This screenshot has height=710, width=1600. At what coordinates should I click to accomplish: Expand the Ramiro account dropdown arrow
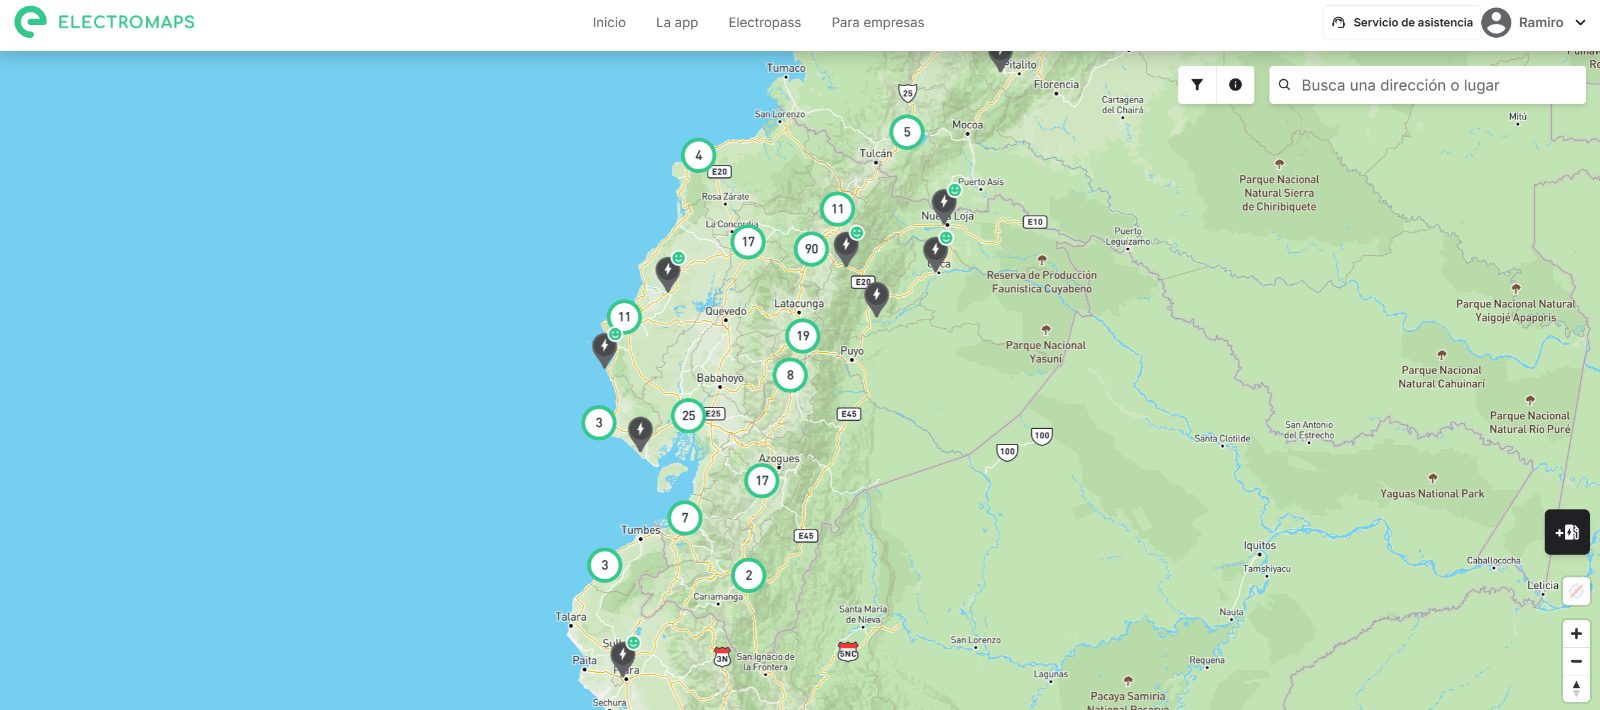click(x=1580, y=22)
